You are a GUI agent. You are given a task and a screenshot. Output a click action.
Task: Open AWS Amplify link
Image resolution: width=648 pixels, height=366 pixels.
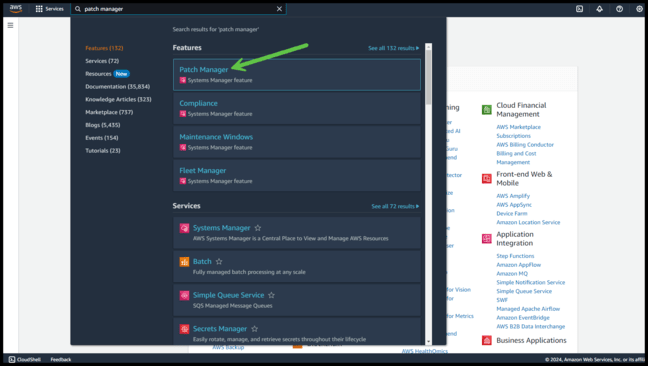[513, 196]
